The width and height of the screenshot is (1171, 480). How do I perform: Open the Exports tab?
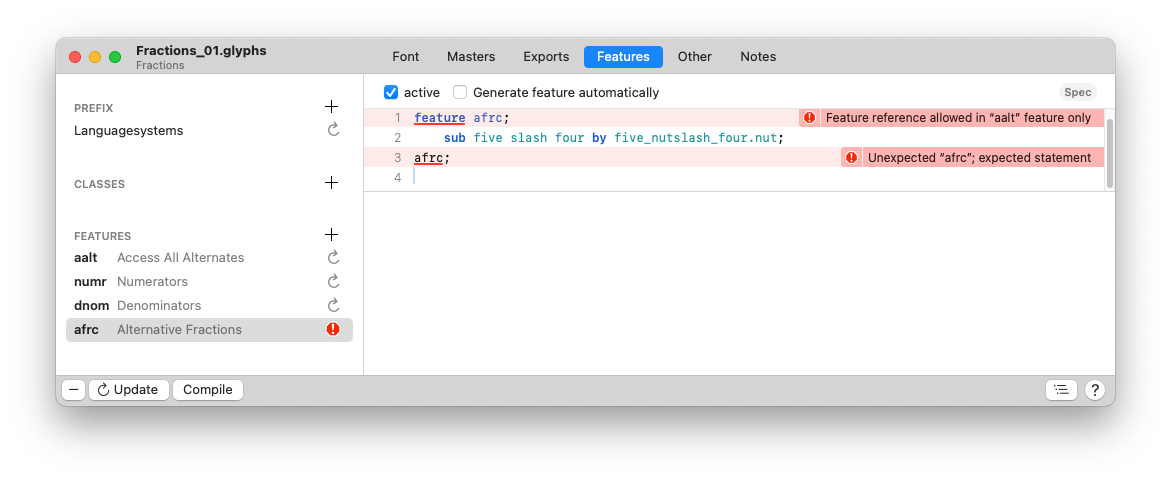click(x=546, y=57)
